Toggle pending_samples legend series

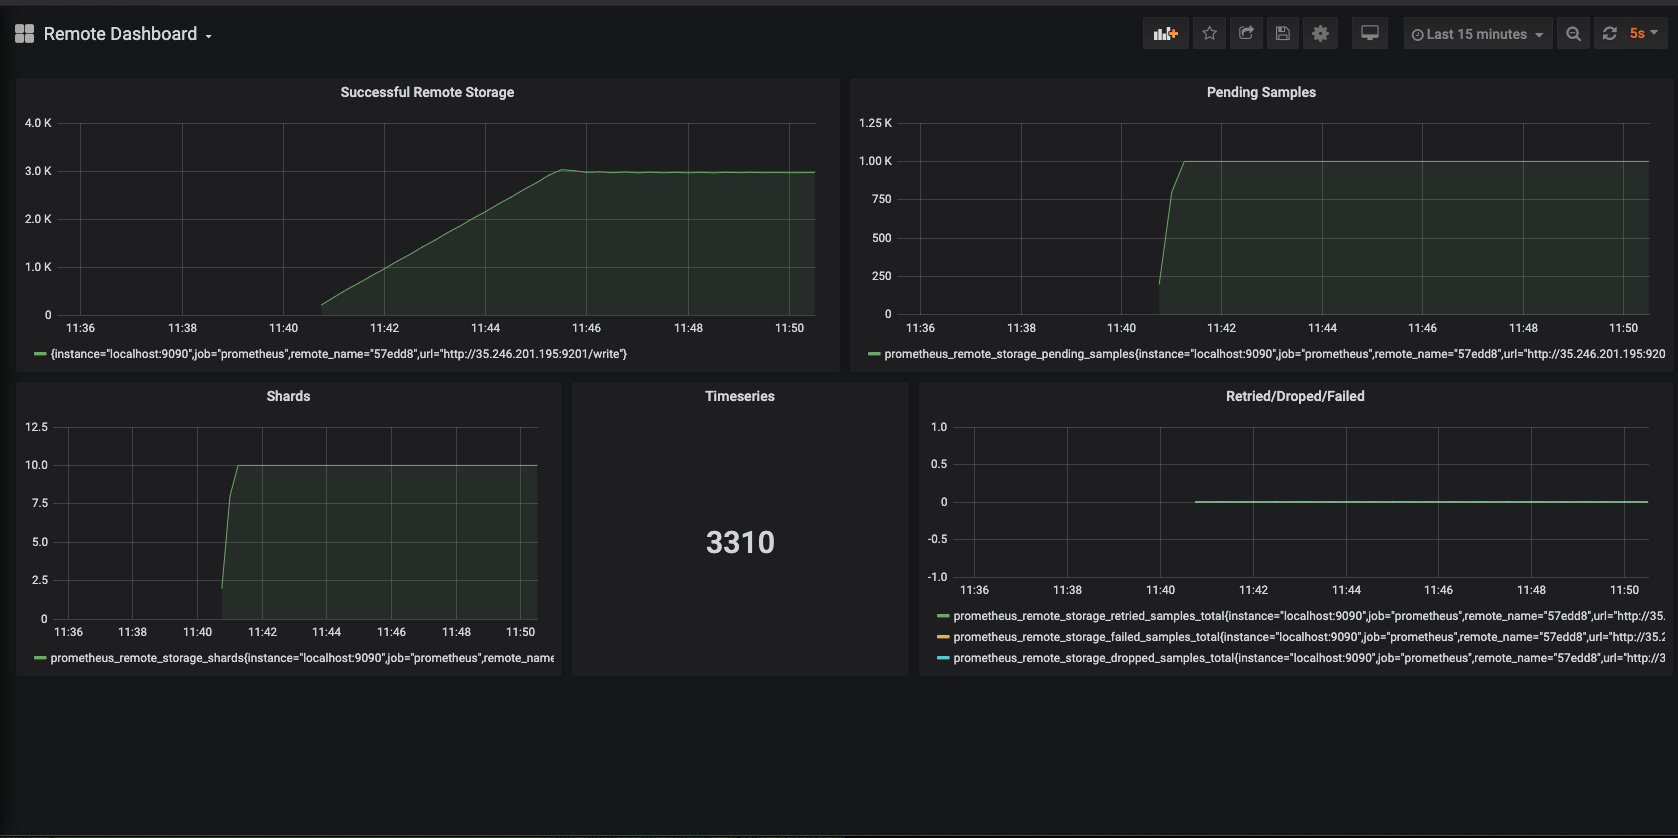point(1275,354)
